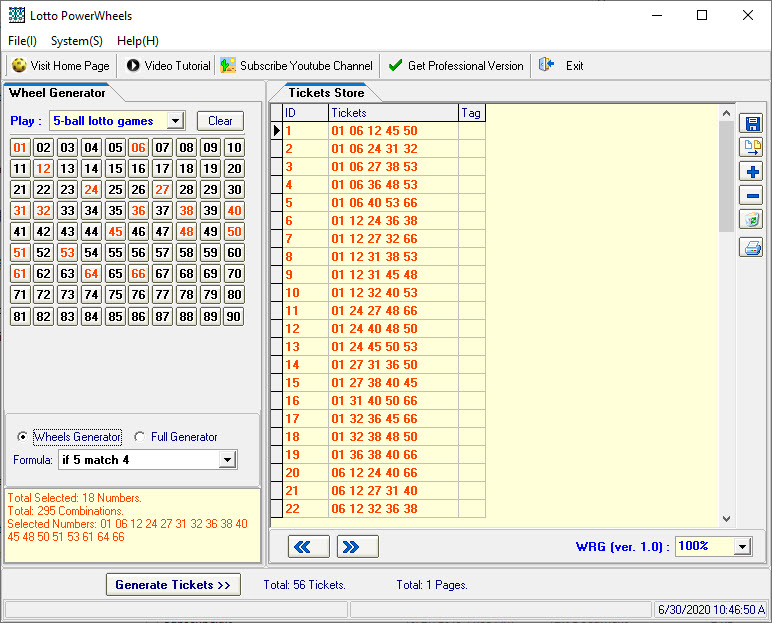Toggle number 64 ball in grid

[91, 273]
